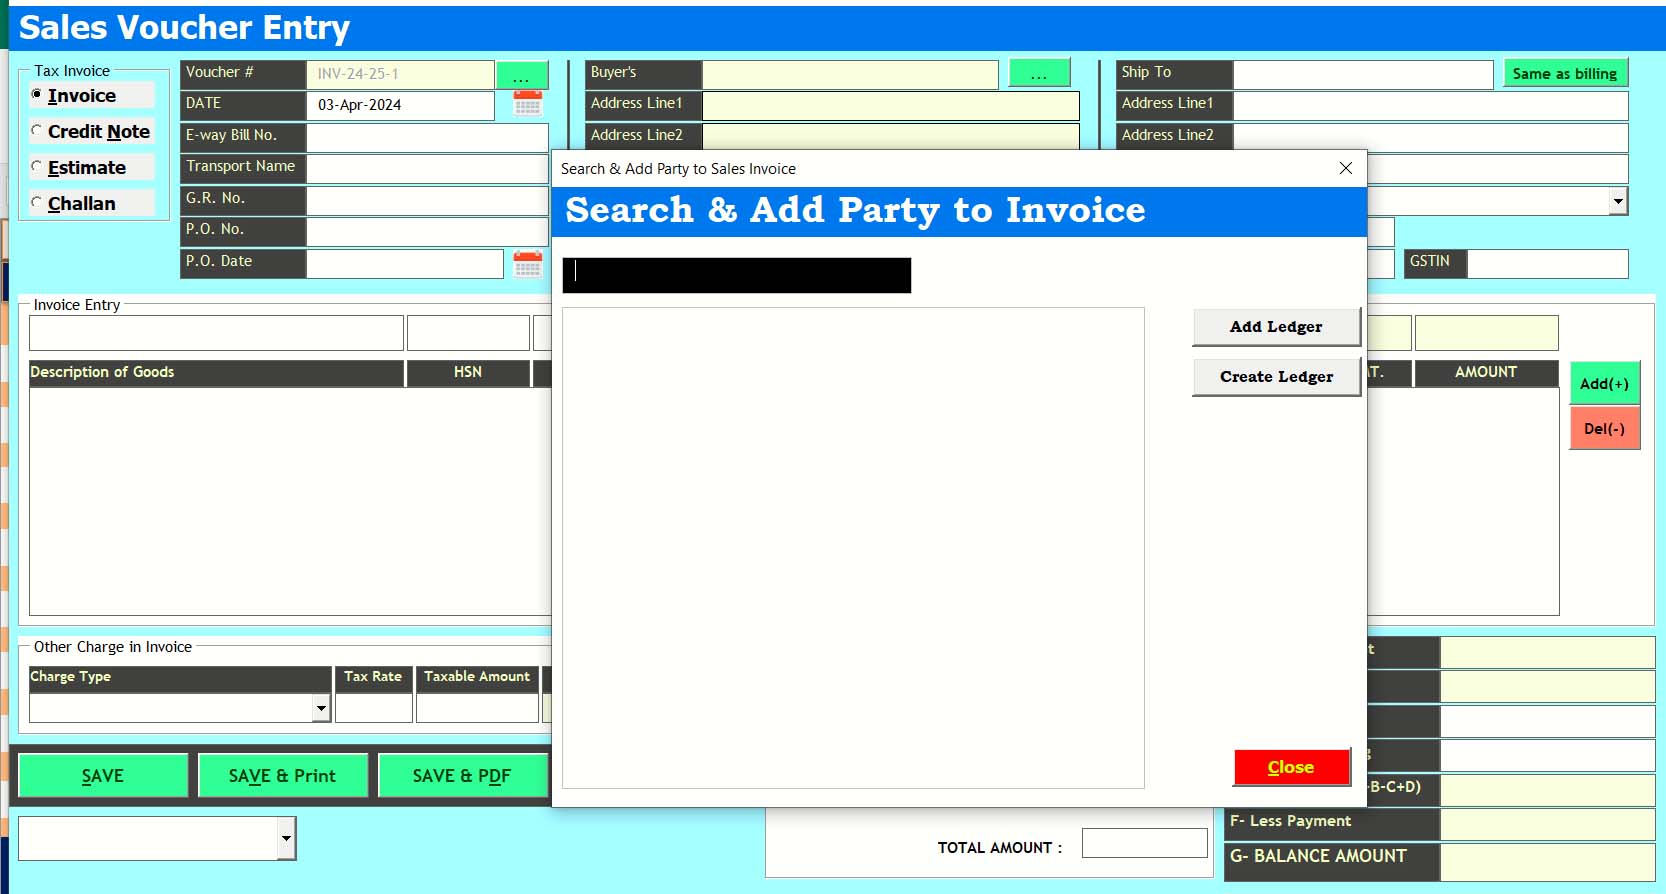This screenshot has height=894, width=1666.
Task: Expand the dropdown above the GSTIN field
Action: coord(1617,201)
